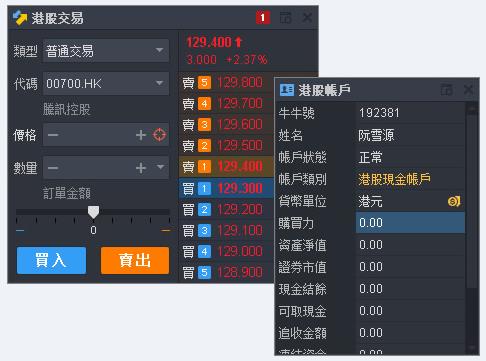Click the 買入 buy button
Image resolution: width=486 pixels, height=361 pixels.
(x=51, y=260)
